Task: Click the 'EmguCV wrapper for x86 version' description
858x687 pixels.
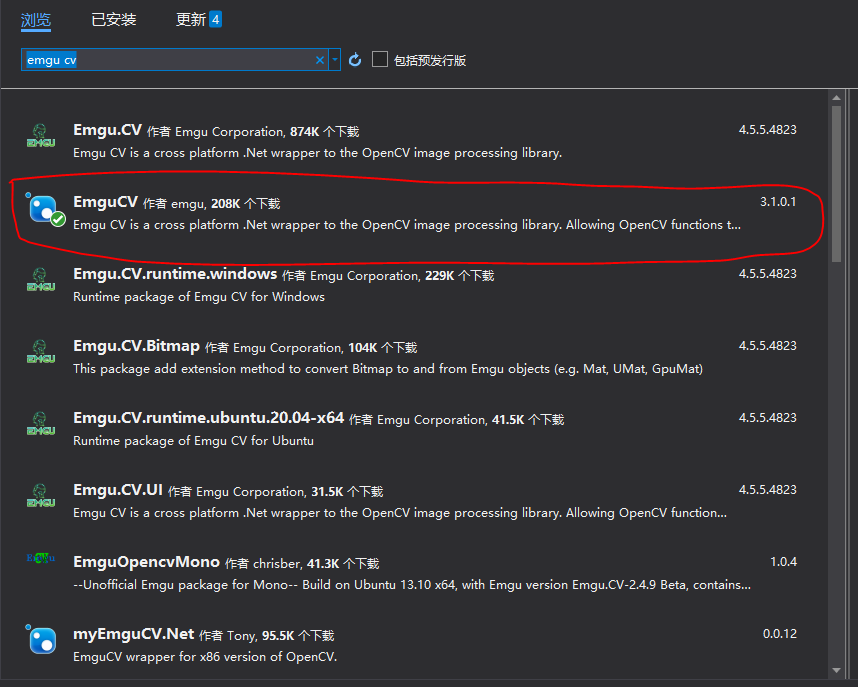Action: pyautogui.click(x=205, y=657)
